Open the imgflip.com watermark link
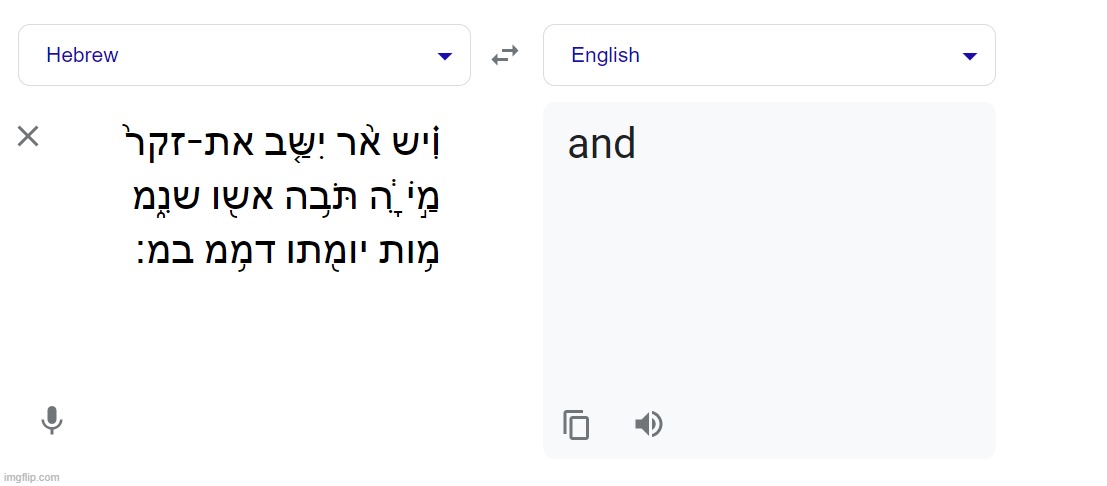Screen dimensions: 1107x486 coord(31,478)
